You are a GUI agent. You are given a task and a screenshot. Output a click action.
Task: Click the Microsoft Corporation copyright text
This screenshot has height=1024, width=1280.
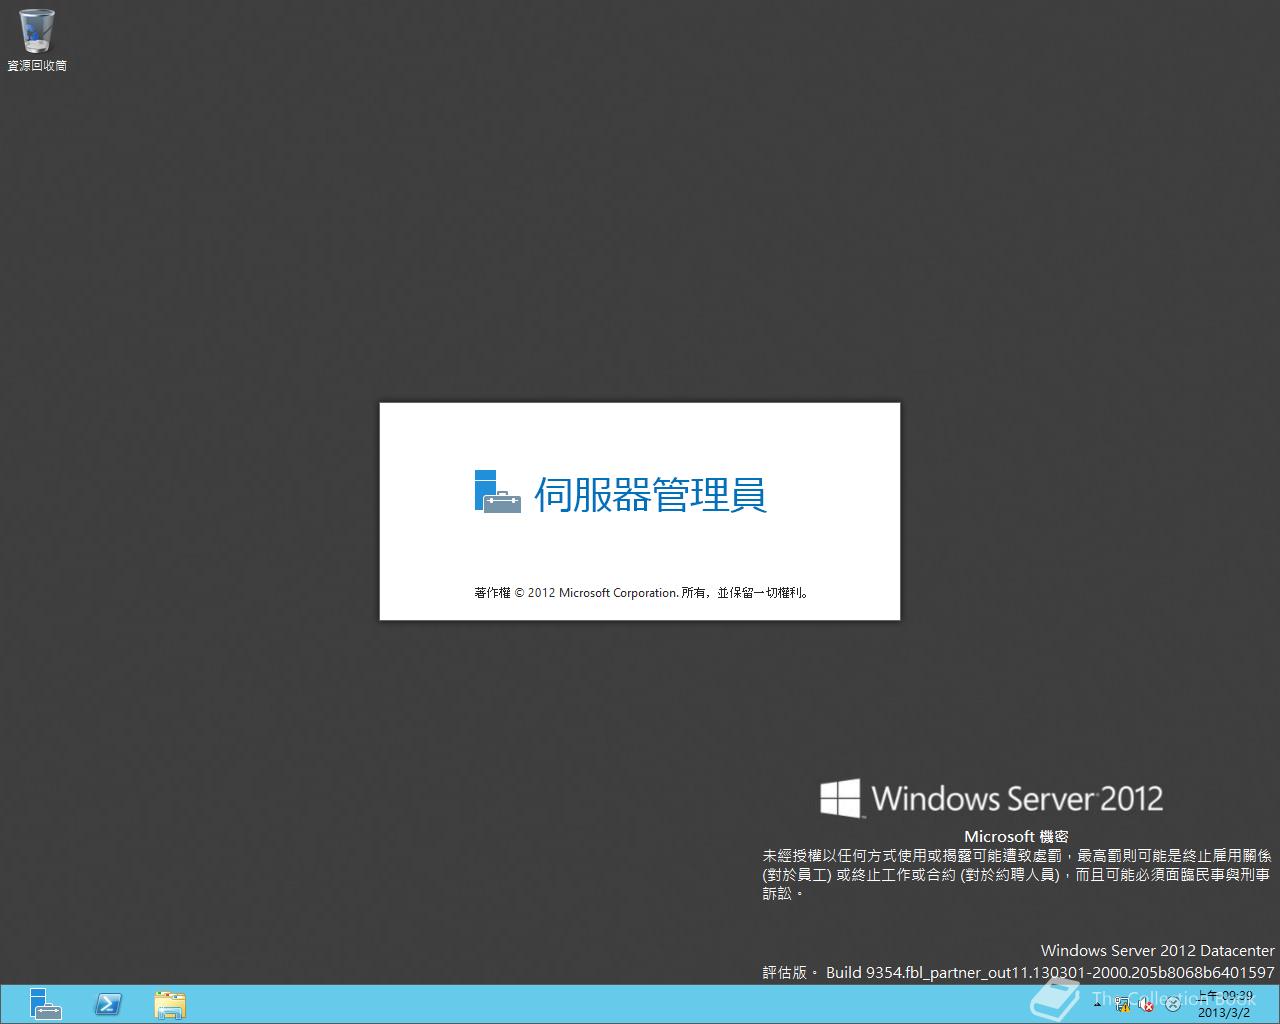click(x=641, y=593)
